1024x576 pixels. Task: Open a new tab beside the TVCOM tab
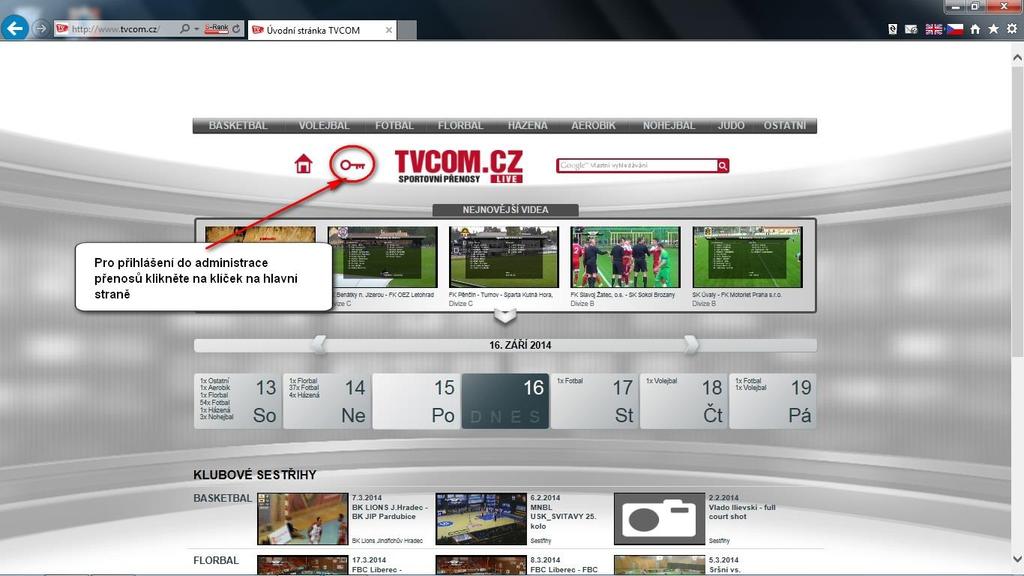tap(407, 30)
